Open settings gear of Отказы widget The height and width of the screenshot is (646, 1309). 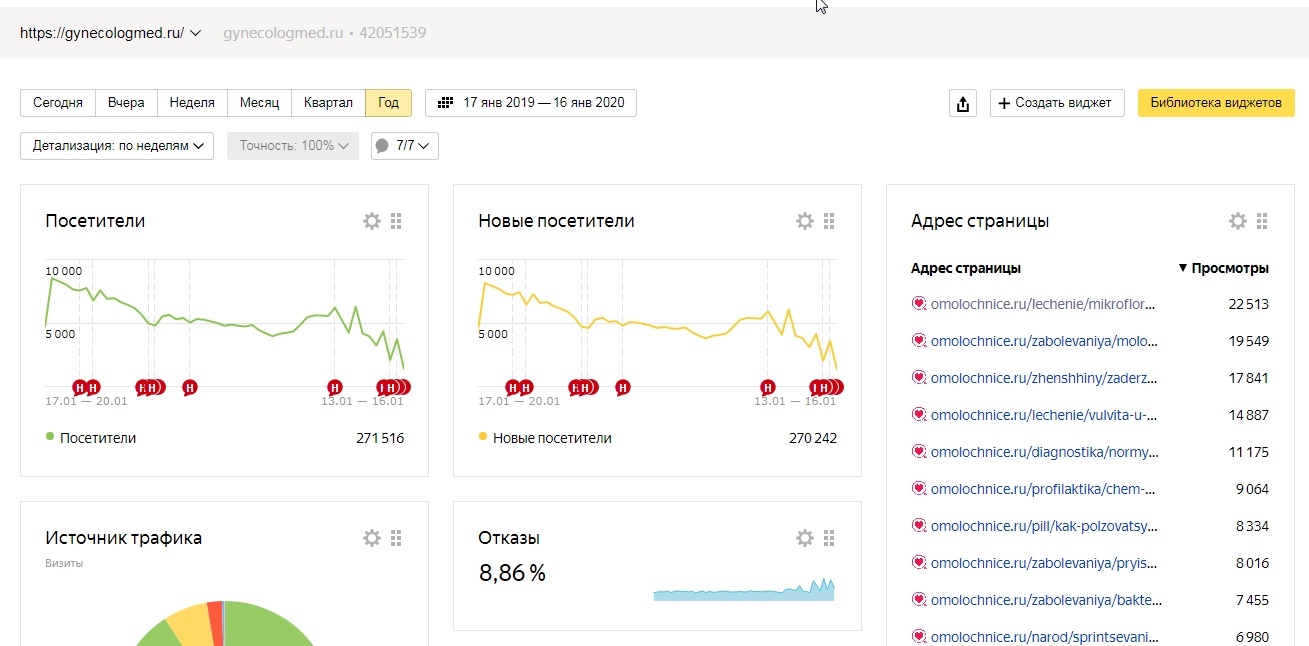[x=805, y=538]
